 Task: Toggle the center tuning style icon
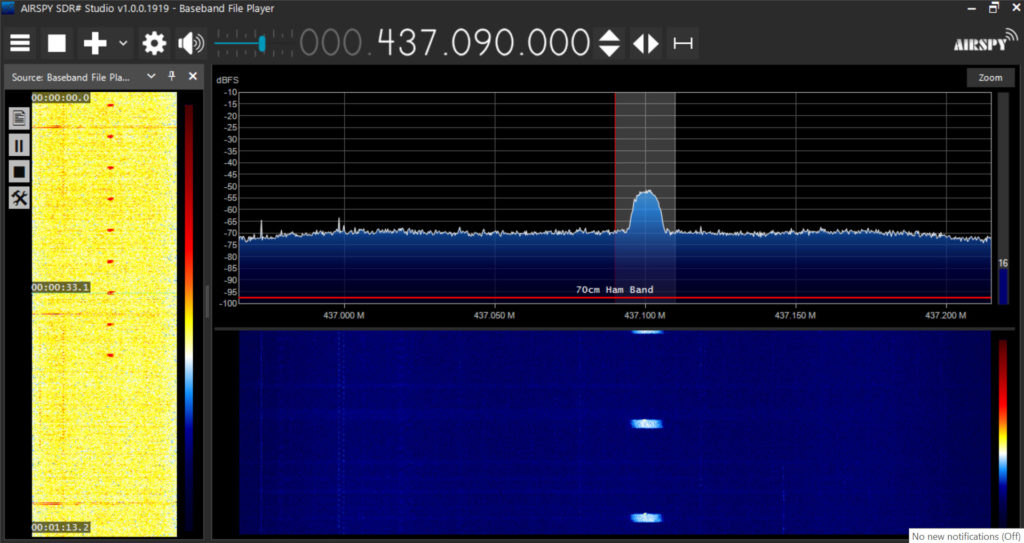646,43
